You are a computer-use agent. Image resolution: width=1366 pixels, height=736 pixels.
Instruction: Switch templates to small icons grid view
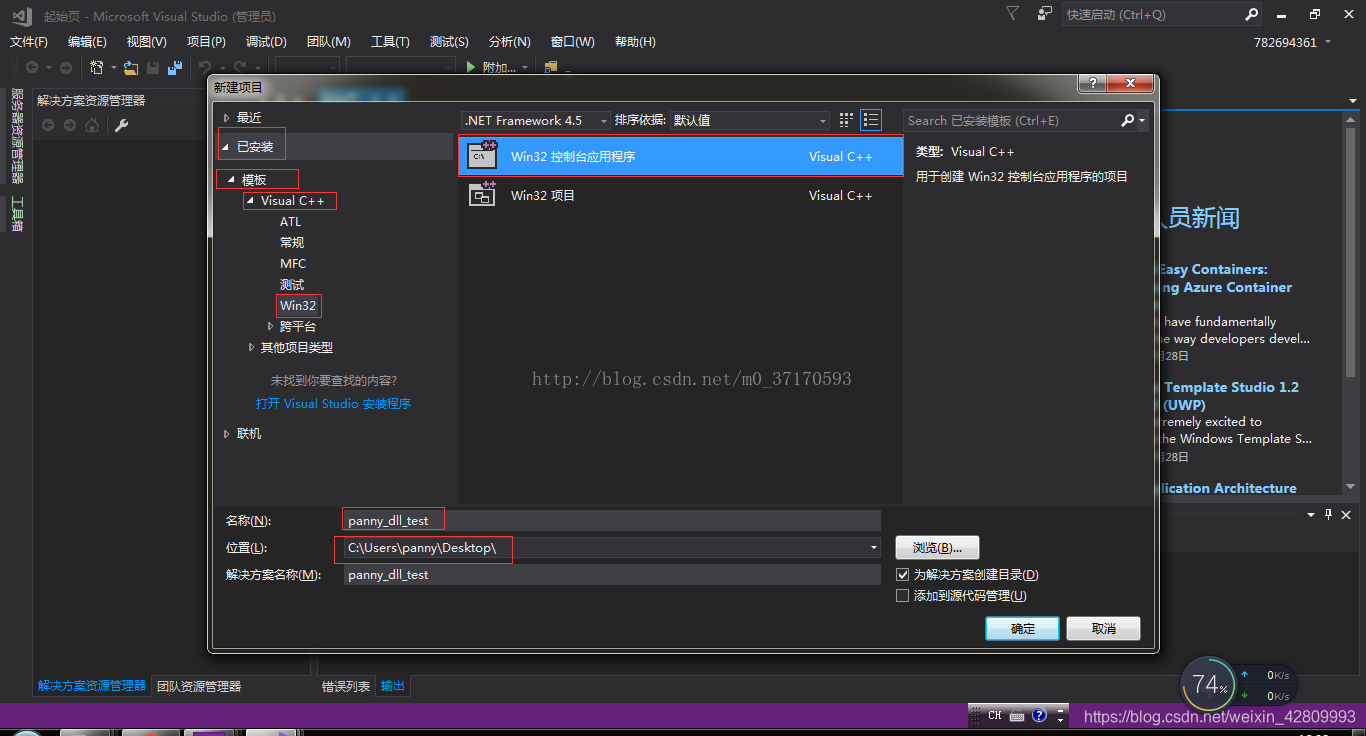[x=846, y=120]
